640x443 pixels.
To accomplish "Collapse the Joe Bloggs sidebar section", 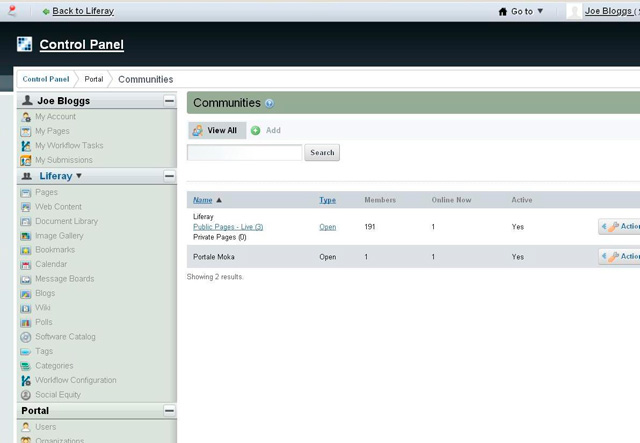I will click(x=169, y=100).
